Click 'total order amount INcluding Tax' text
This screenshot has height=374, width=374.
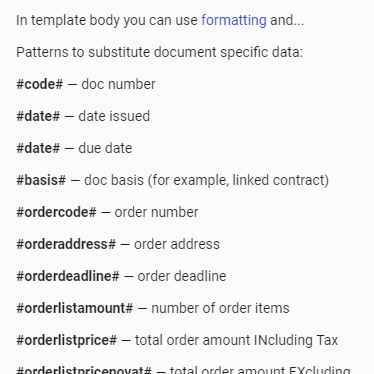236,340
